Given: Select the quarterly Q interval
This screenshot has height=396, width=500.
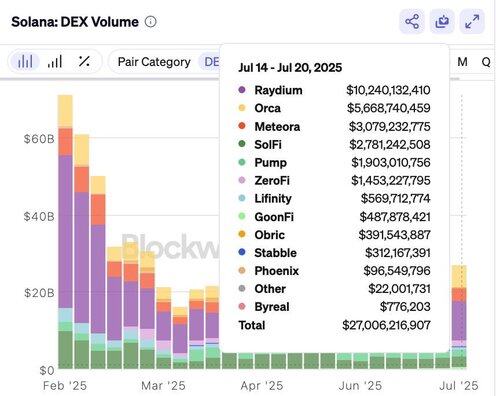Looking at the screenshot, I should click(x=486, y=62).
